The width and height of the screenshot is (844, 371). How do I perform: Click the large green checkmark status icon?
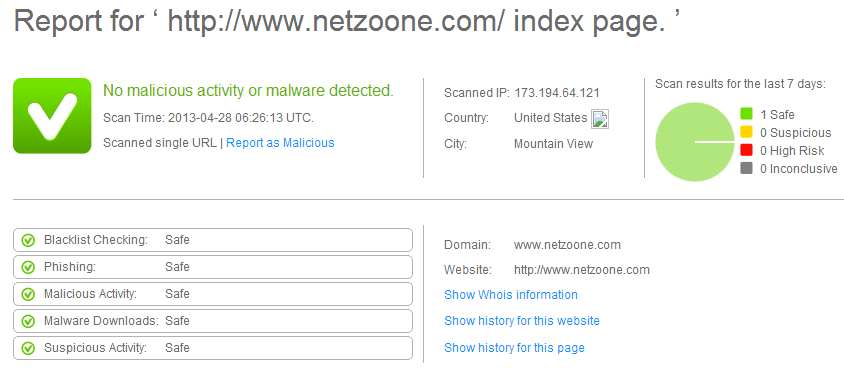point(52,116)
